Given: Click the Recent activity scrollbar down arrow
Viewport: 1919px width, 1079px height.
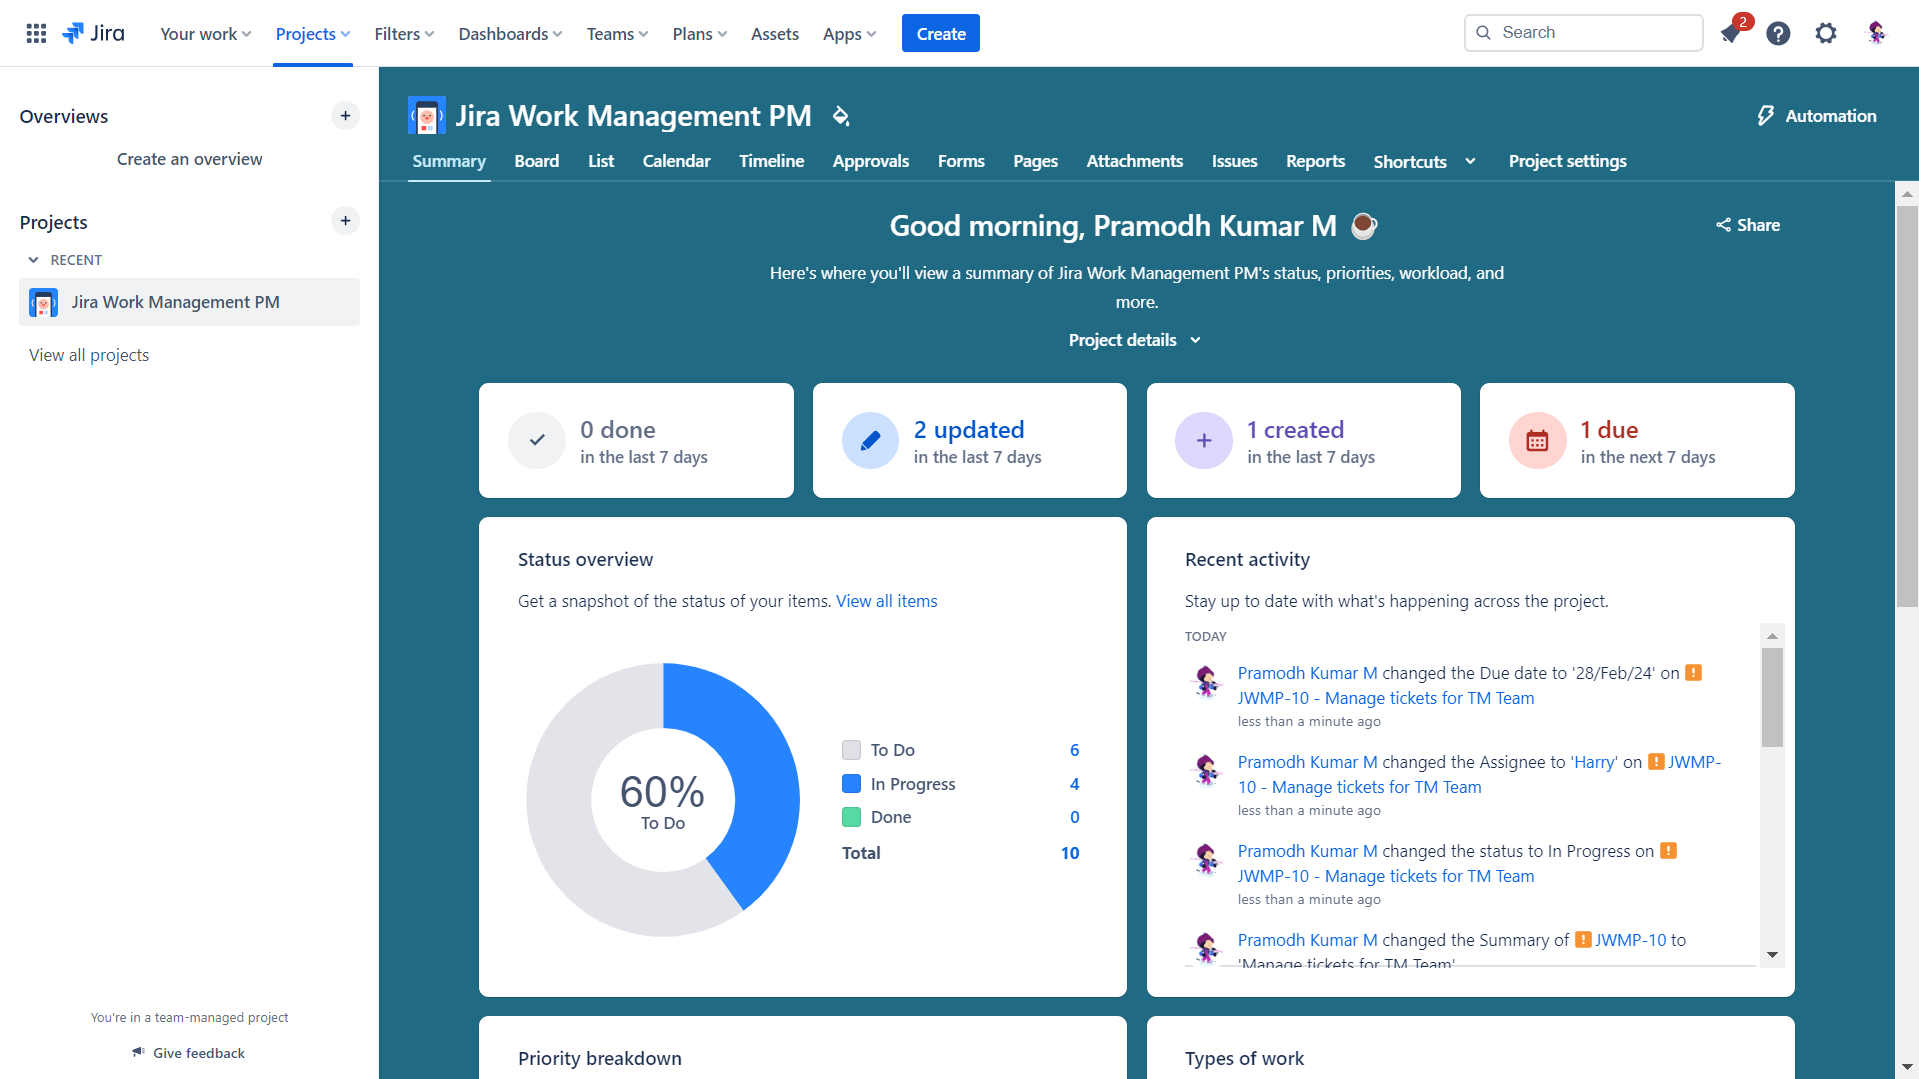Looking at the screenshot, I should (x=1772, y=955).
